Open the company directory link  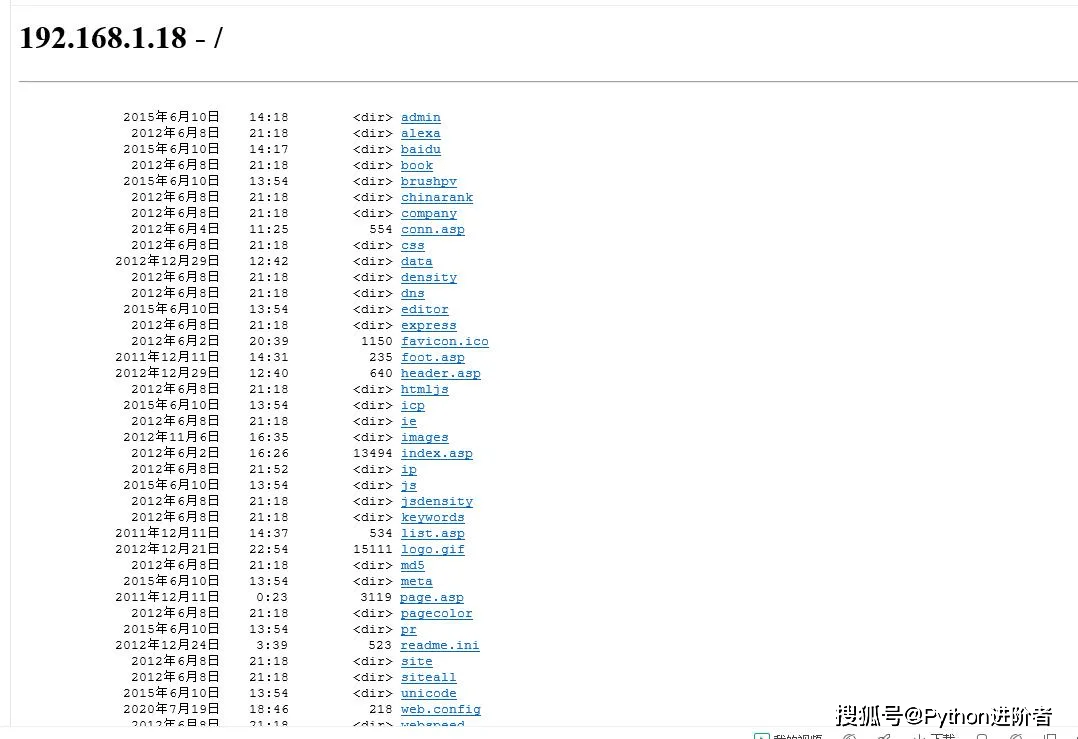coord(429,213)
